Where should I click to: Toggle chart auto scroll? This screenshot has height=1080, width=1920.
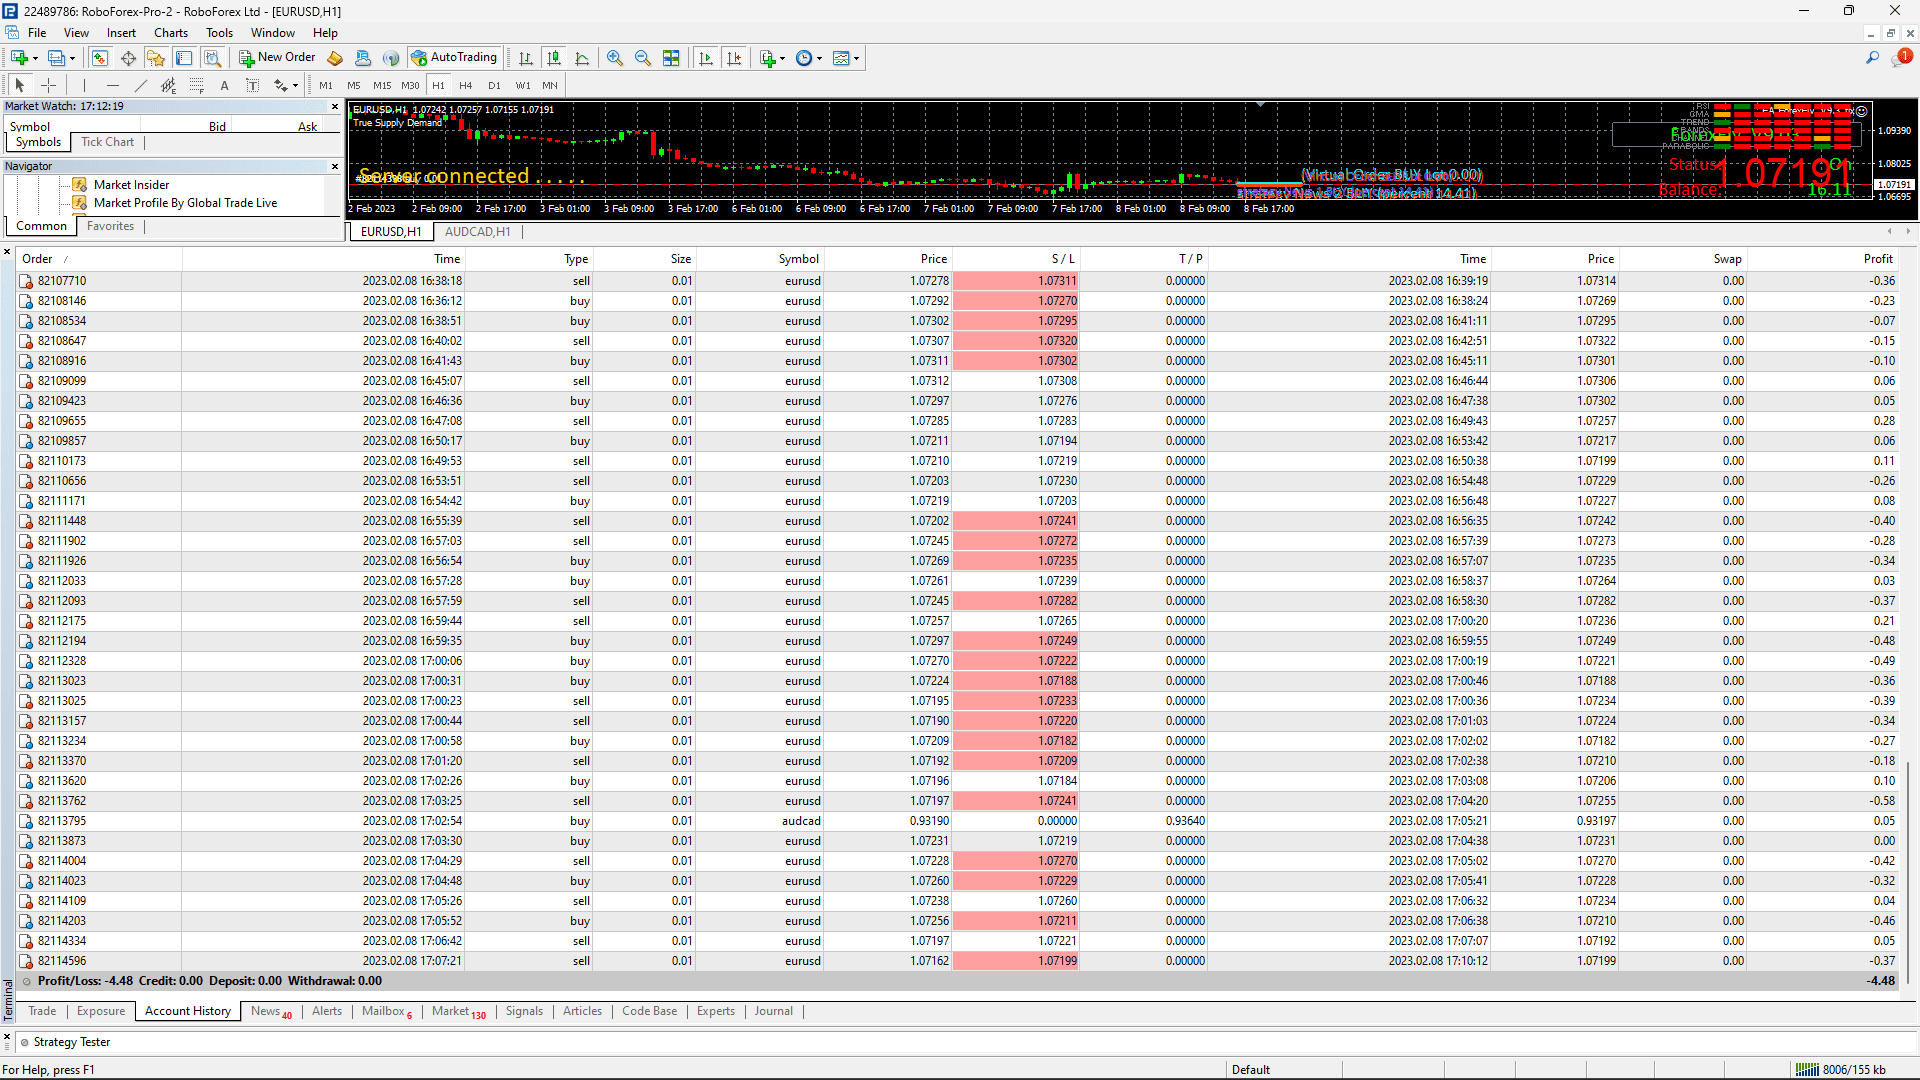[x=706, y=58]
